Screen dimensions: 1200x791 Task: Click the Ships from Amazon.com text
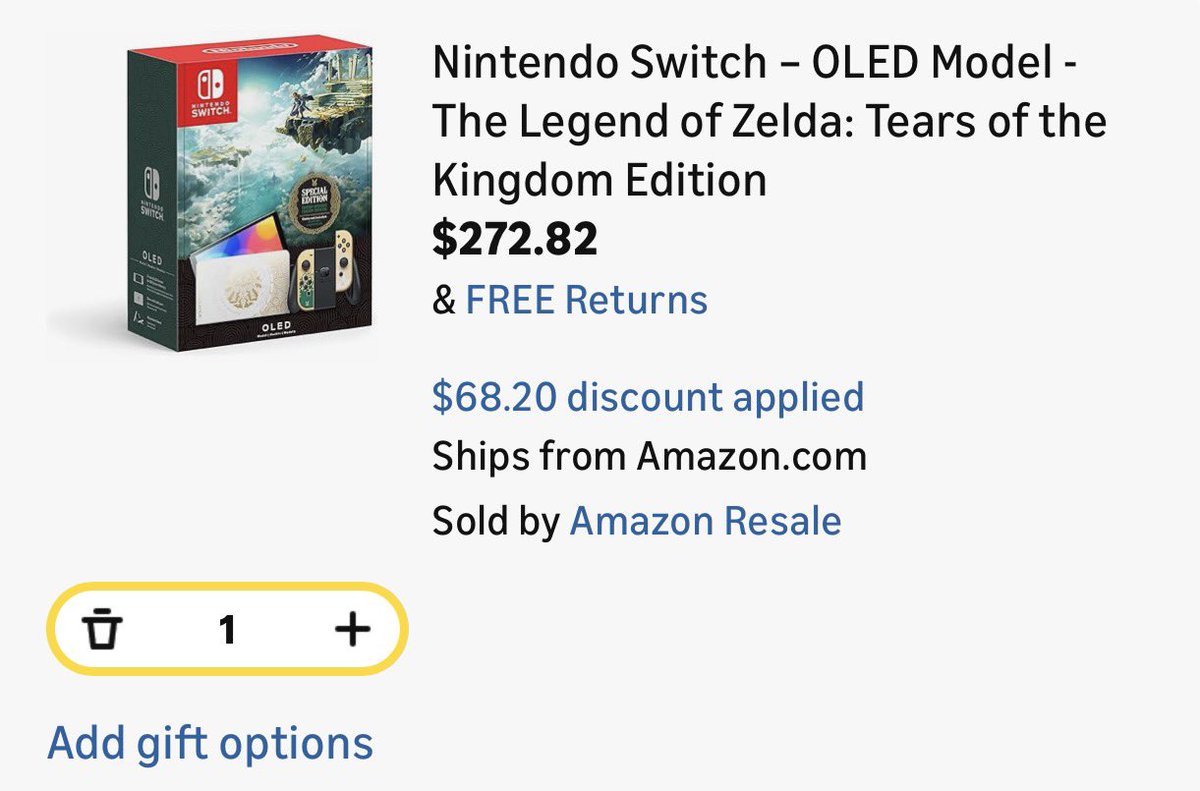coord(649,458)
